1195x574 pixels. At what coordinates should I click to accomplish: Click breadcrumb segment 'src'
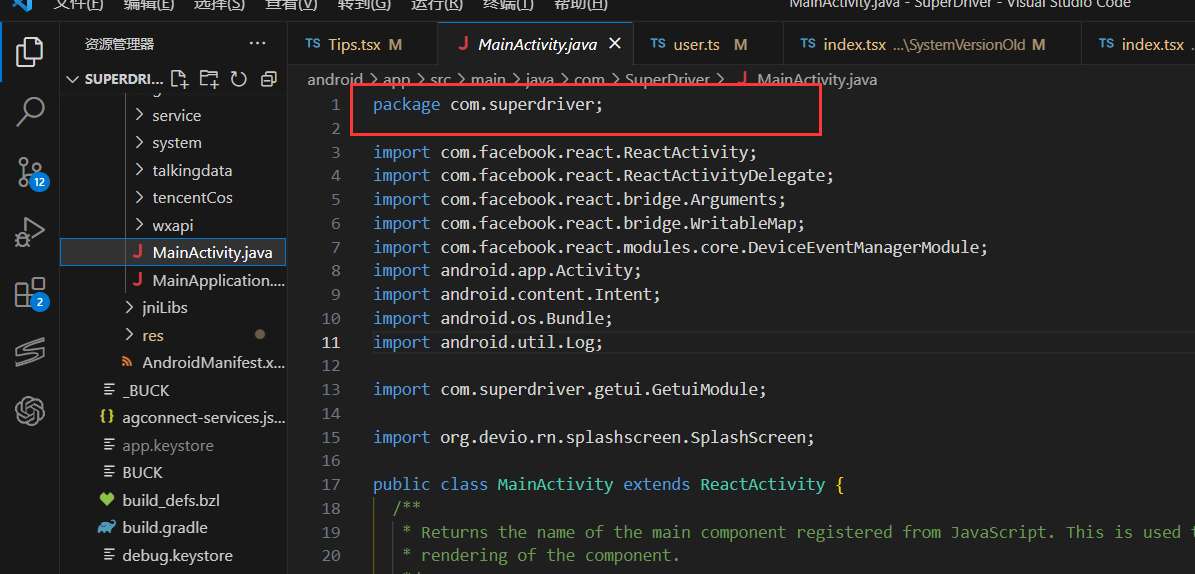point(441,79)
